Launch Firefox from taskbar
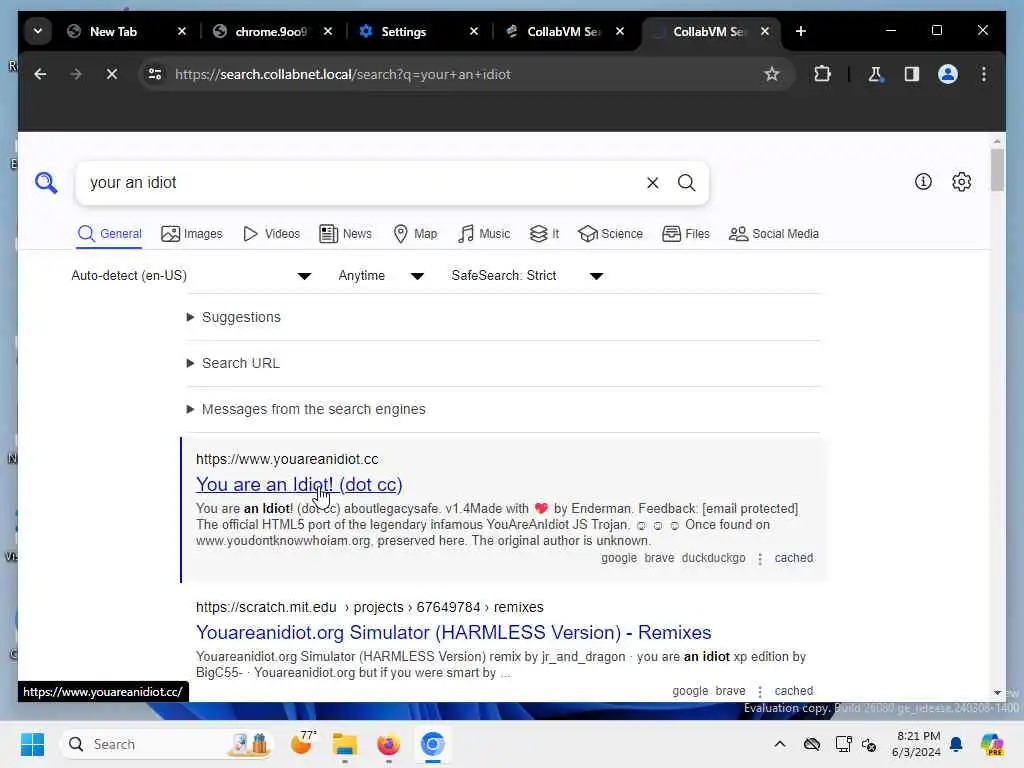 click(x=389, y=744)
